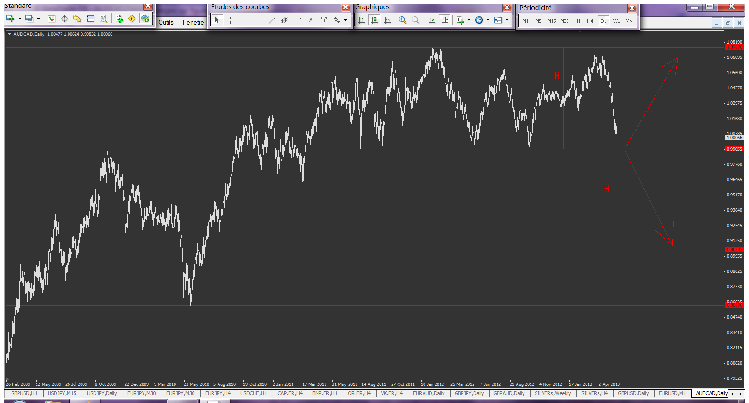
Task: Select the Equidistant Channel tool
Action: 285,20
